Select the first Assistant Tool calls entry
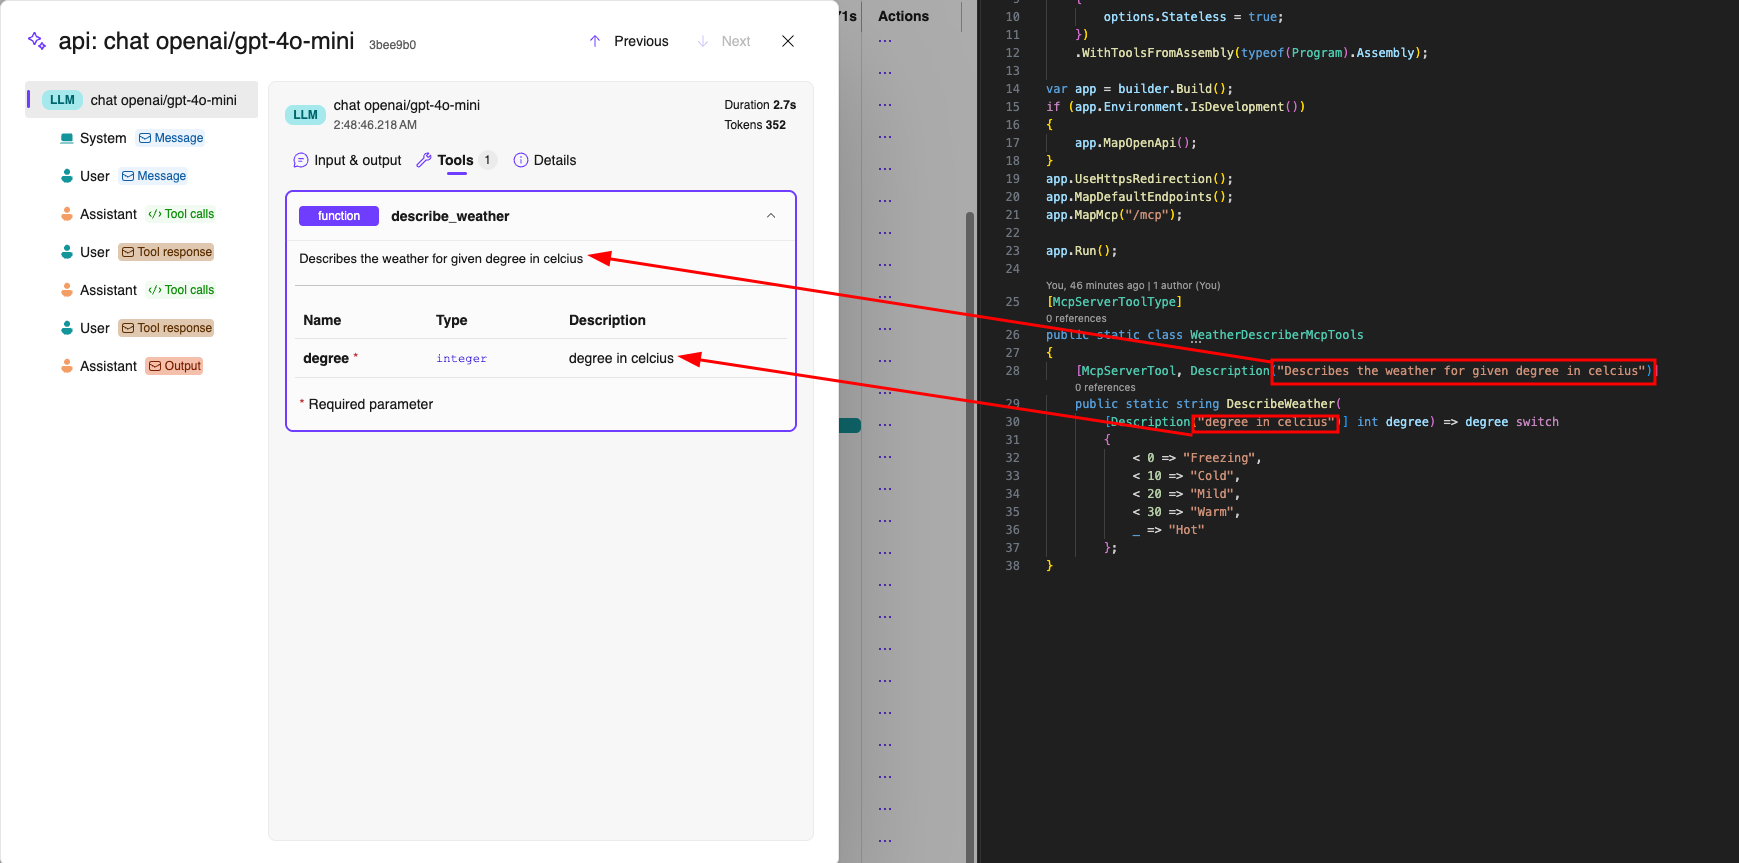 click(181, 214)
